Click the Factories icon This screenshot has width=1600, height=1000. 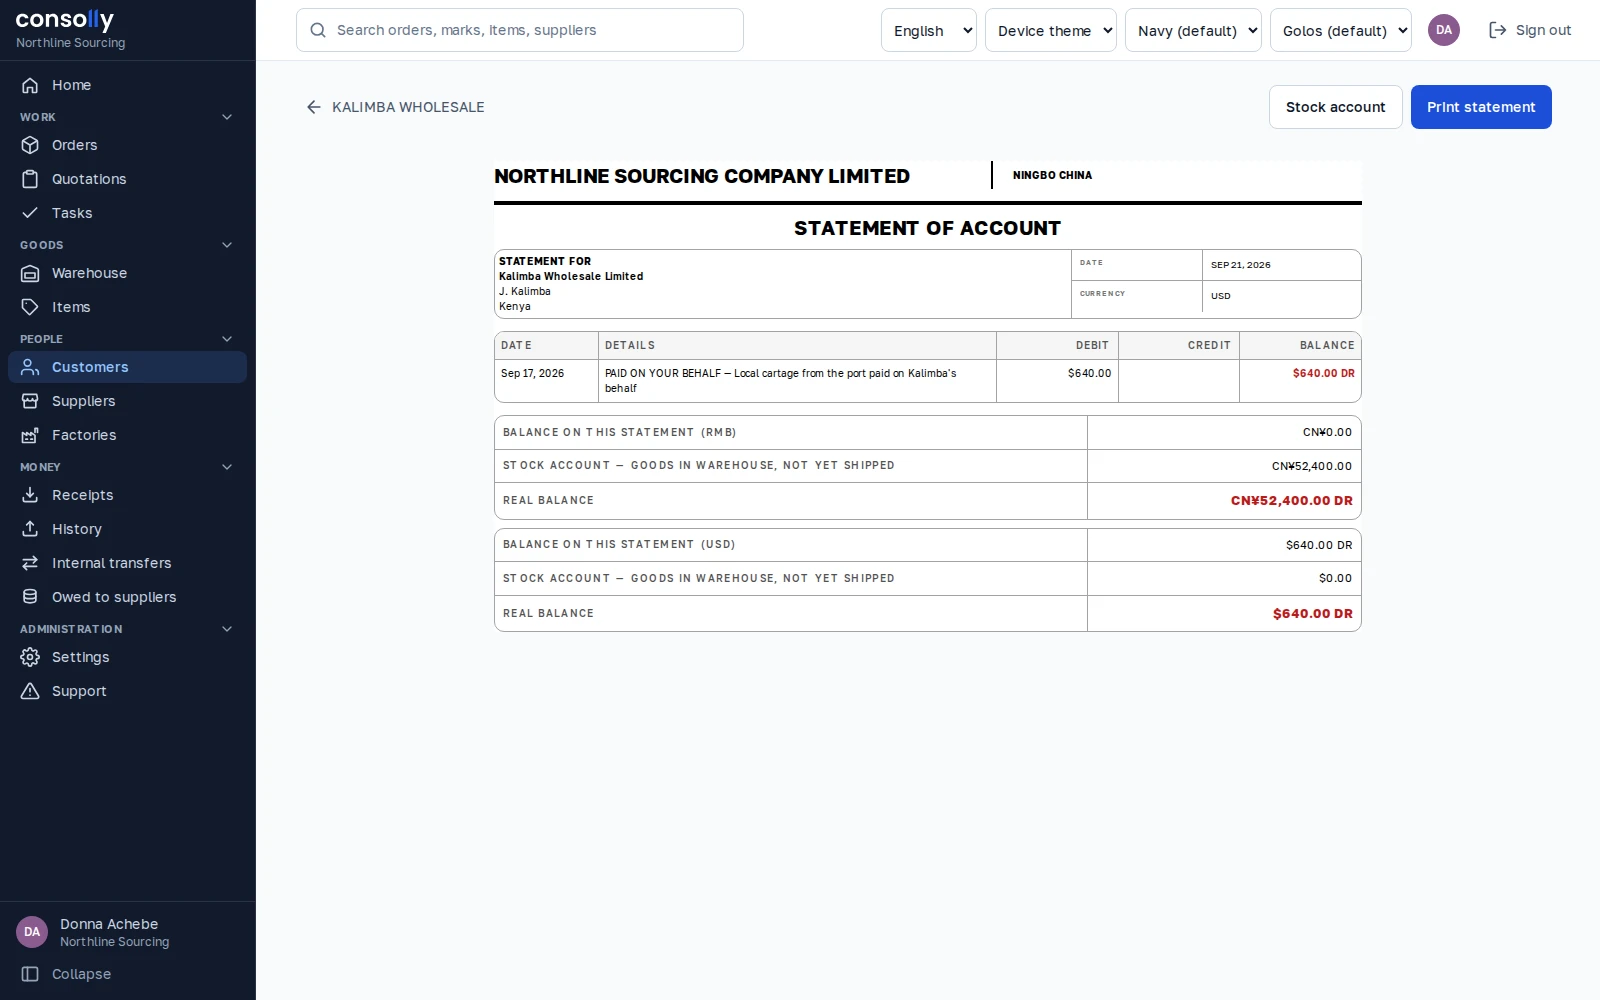[x=30, y=435]
